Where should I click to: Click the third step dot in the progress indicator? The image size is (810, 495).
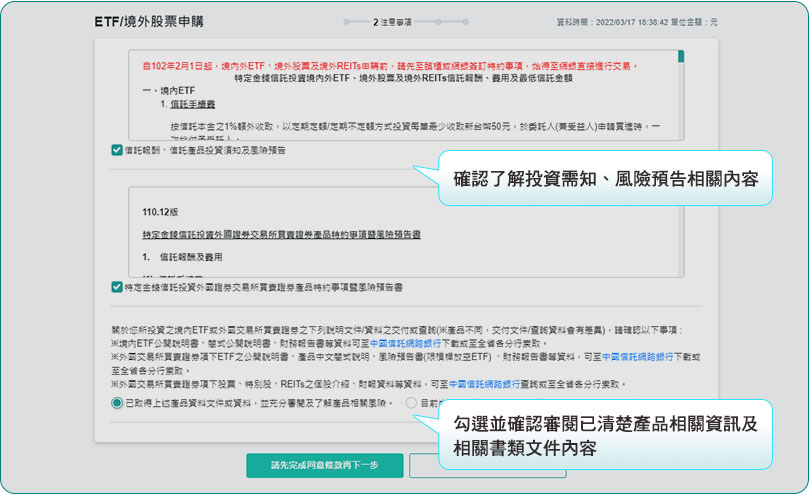tap(438, 22)
